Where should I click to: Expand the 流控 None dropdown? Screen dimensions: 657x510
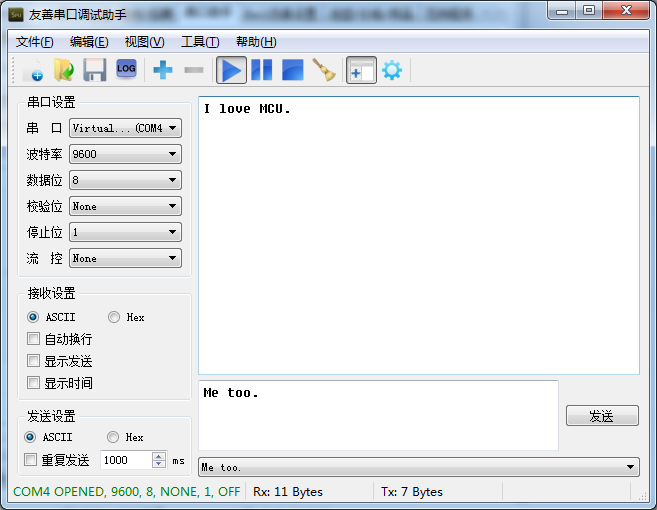[125, 258]
